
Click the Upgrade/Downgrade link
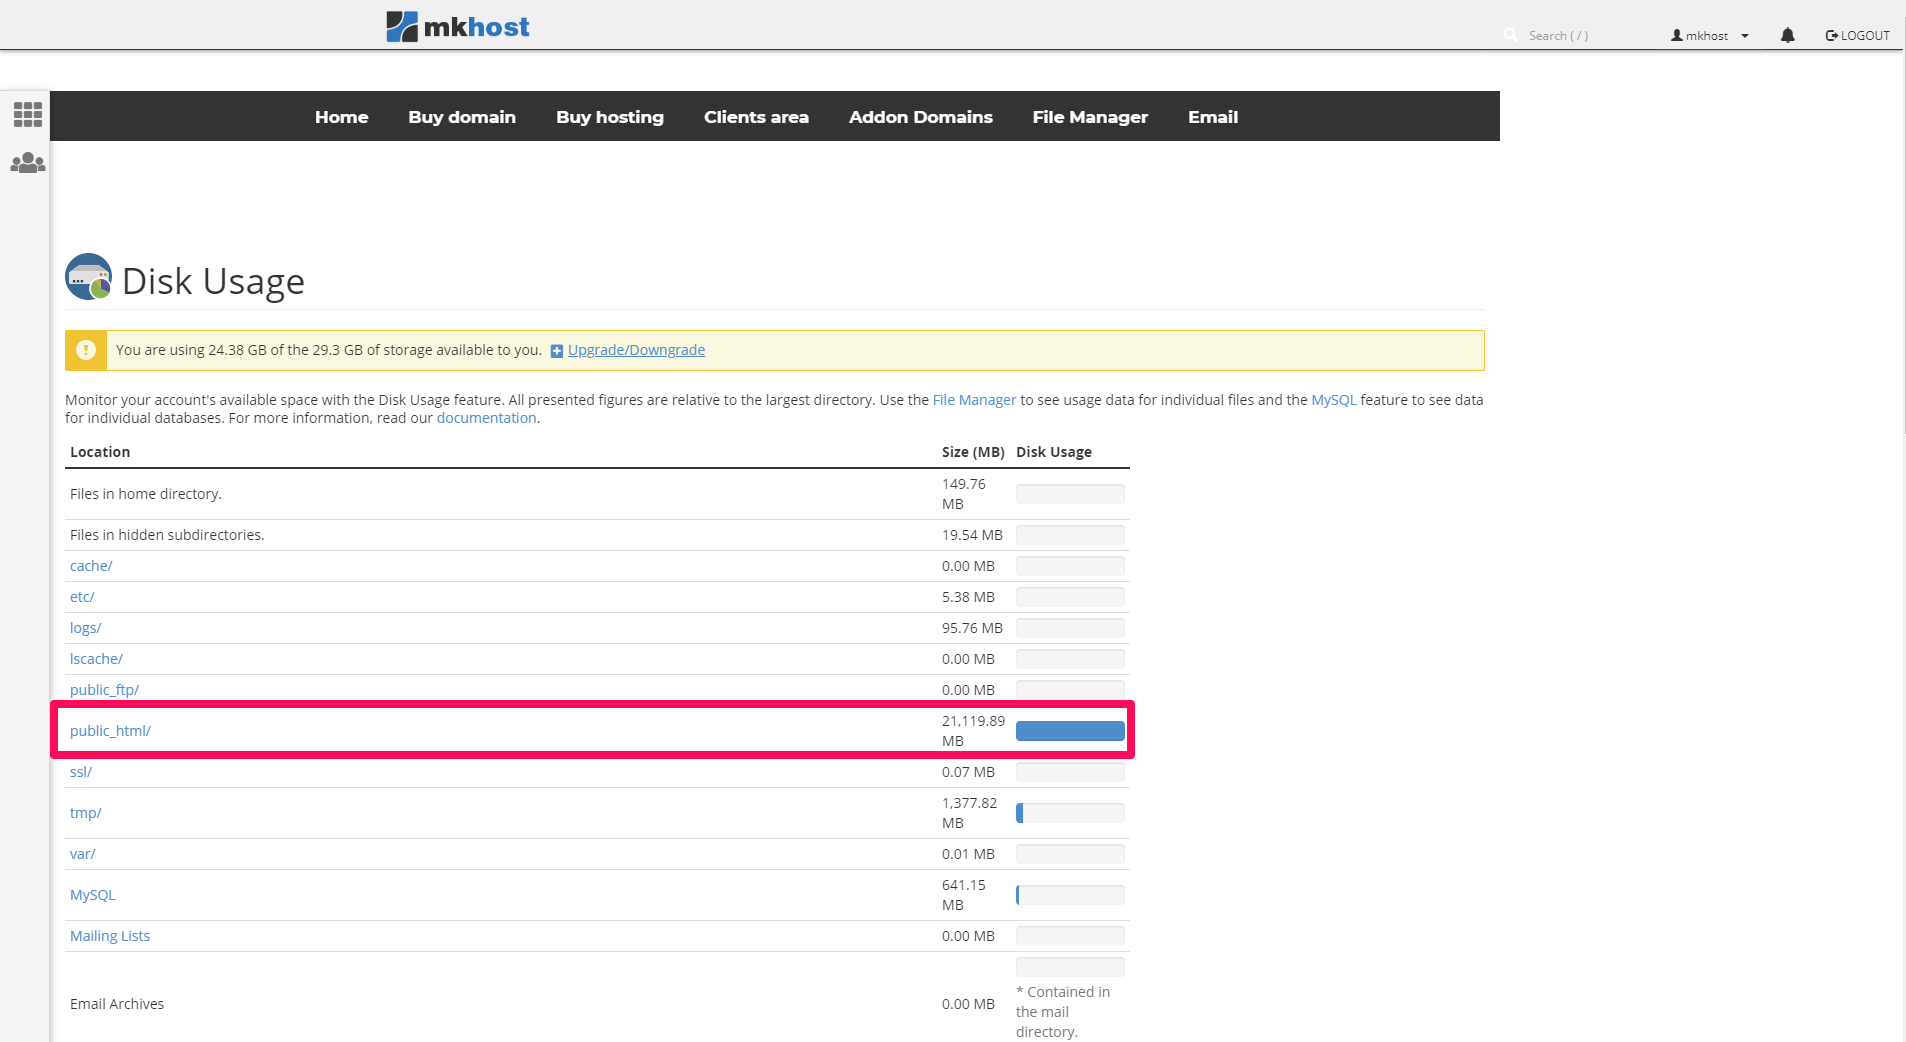[x=636, y=350]
